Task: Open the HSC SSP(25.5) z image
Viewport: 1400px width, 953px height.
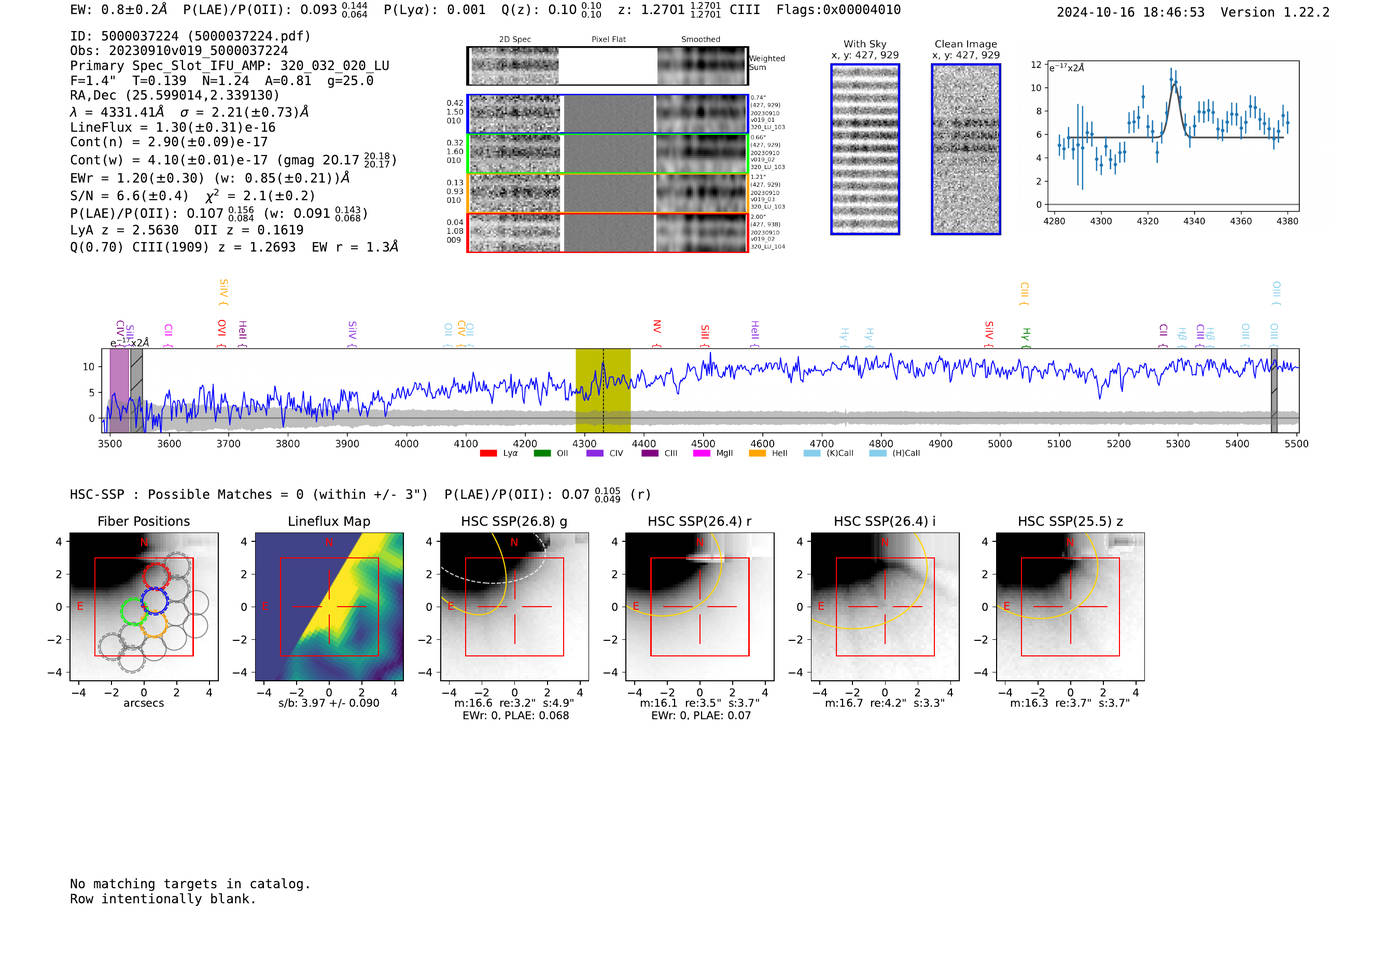Action: [1070, 607]
